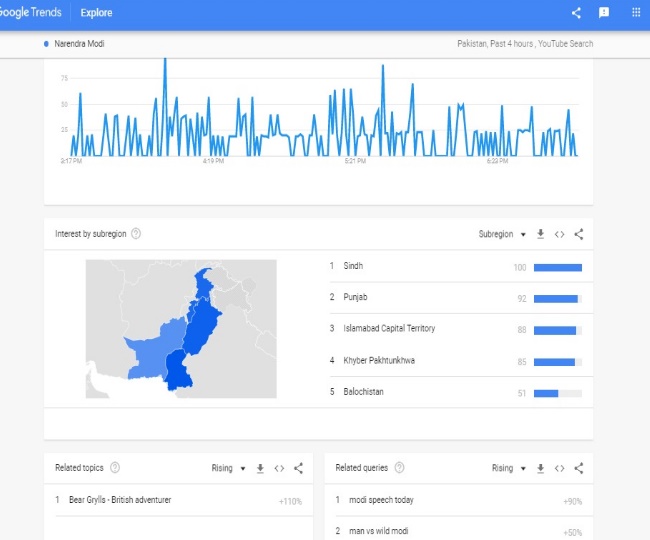650x540 pixels.
Task: Embed the Related queries widget
Action: [x=559, y=468]
